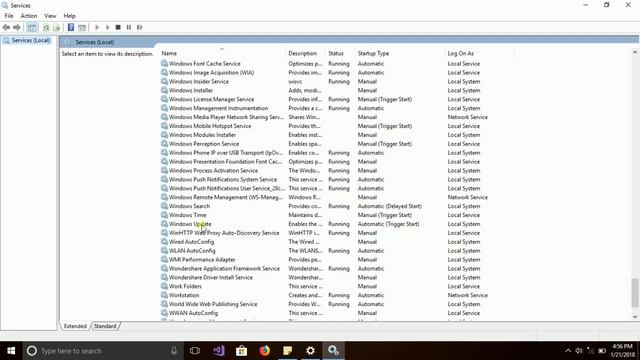This screenshot has height=360, width=640.
Task: Click the battery icon in system tray
Action: 602,351
